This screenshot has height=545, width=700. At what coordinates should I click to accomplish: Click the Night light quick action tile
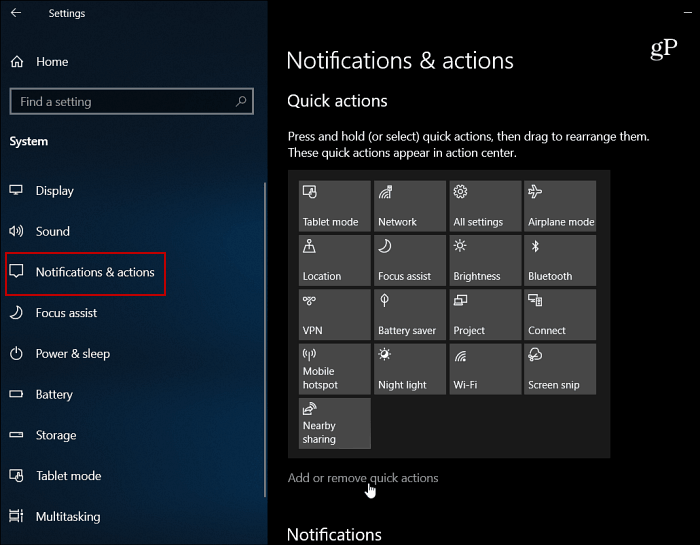tap(410, 369)
